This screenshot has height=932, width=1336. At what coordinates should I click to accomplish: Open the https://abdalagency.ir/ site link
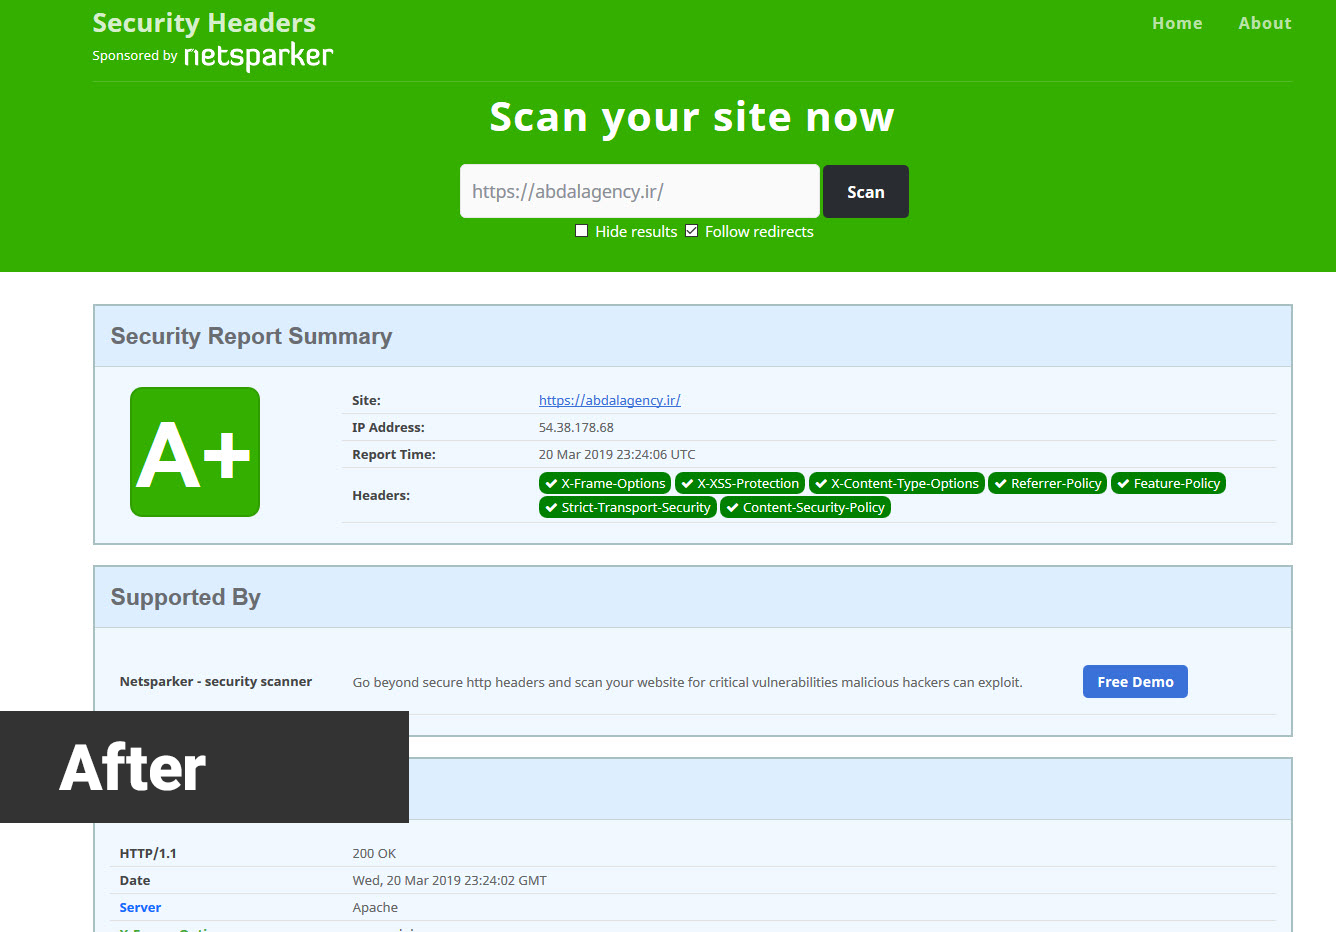point(610,400)
